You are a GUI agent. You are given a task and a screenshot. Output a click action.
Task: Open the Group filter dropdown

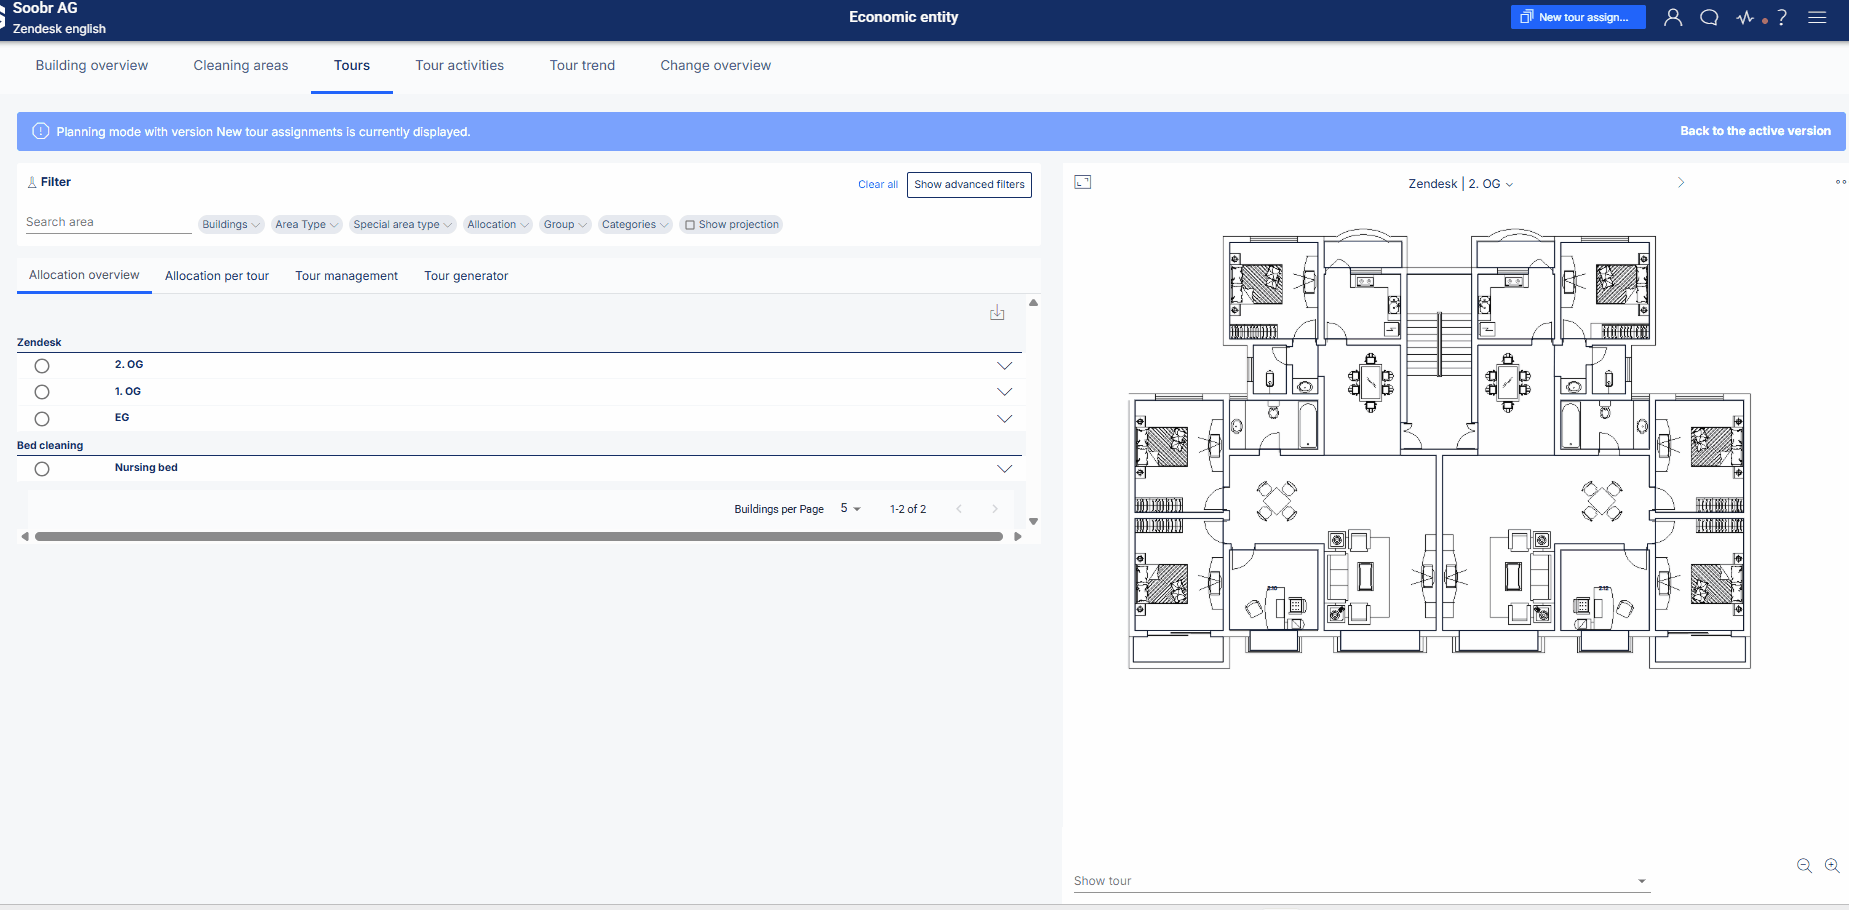(565, 225)
